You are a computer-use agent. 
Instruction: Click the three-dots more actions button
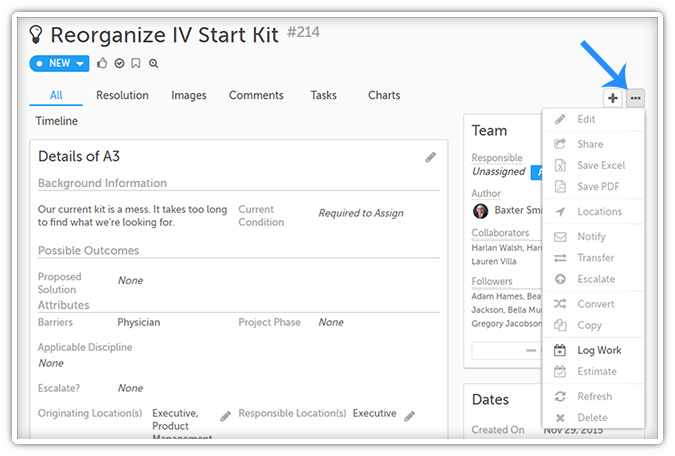point(635,98)
